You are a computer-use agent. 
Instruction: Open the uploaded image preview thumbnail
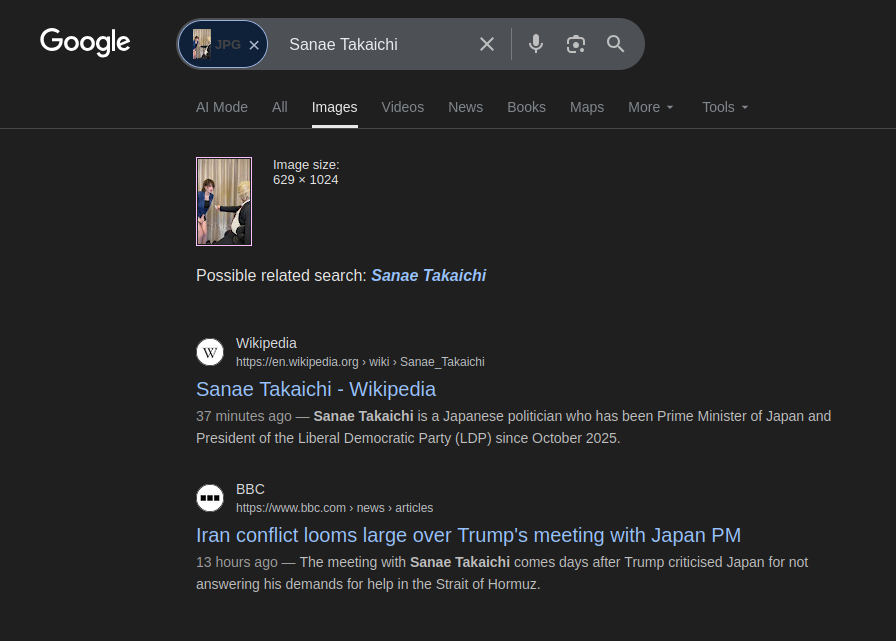224,202
